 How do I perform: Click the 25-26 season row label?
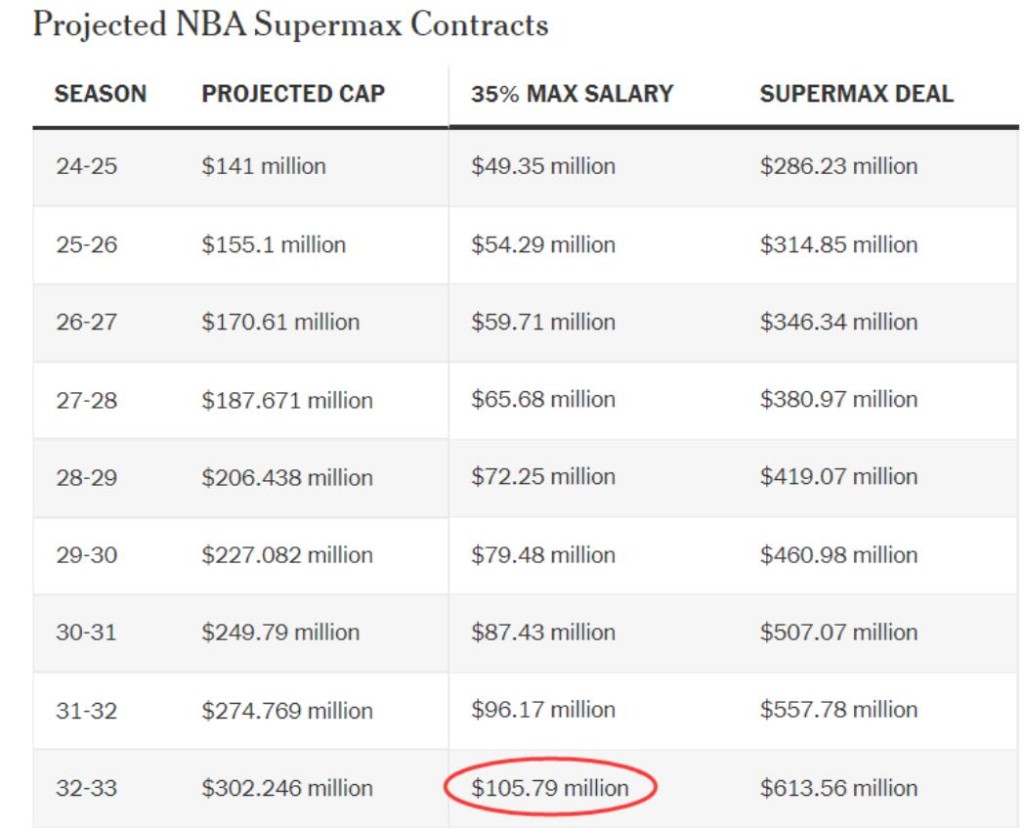pyautogui.click(x=86, y=245)
